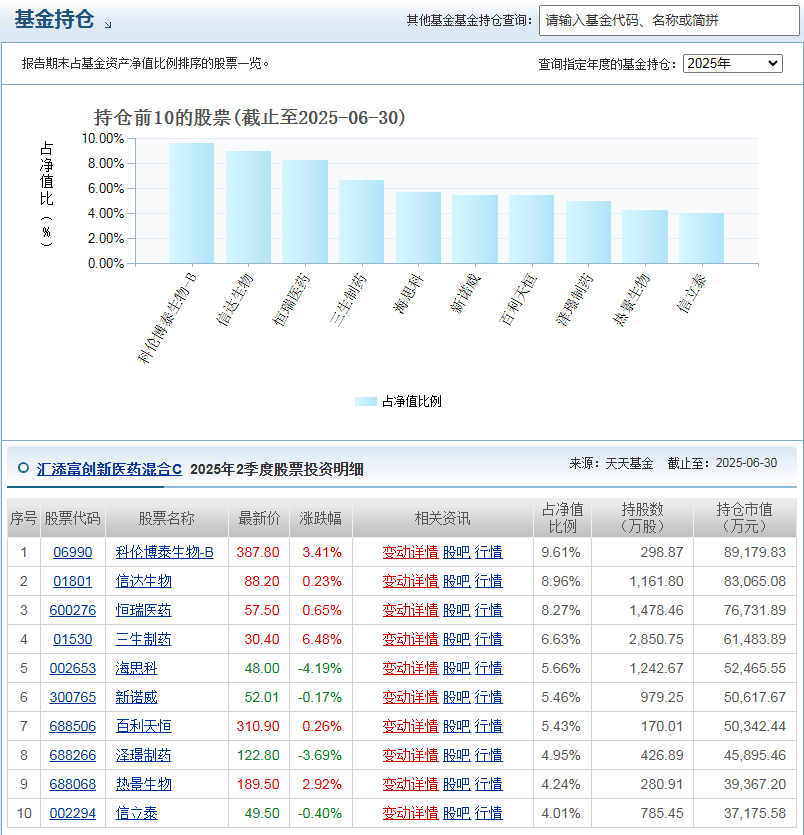Click the 最新价 column header
Image resolution: width=804 pixels, height=835 pixels.
pos(259,518)
